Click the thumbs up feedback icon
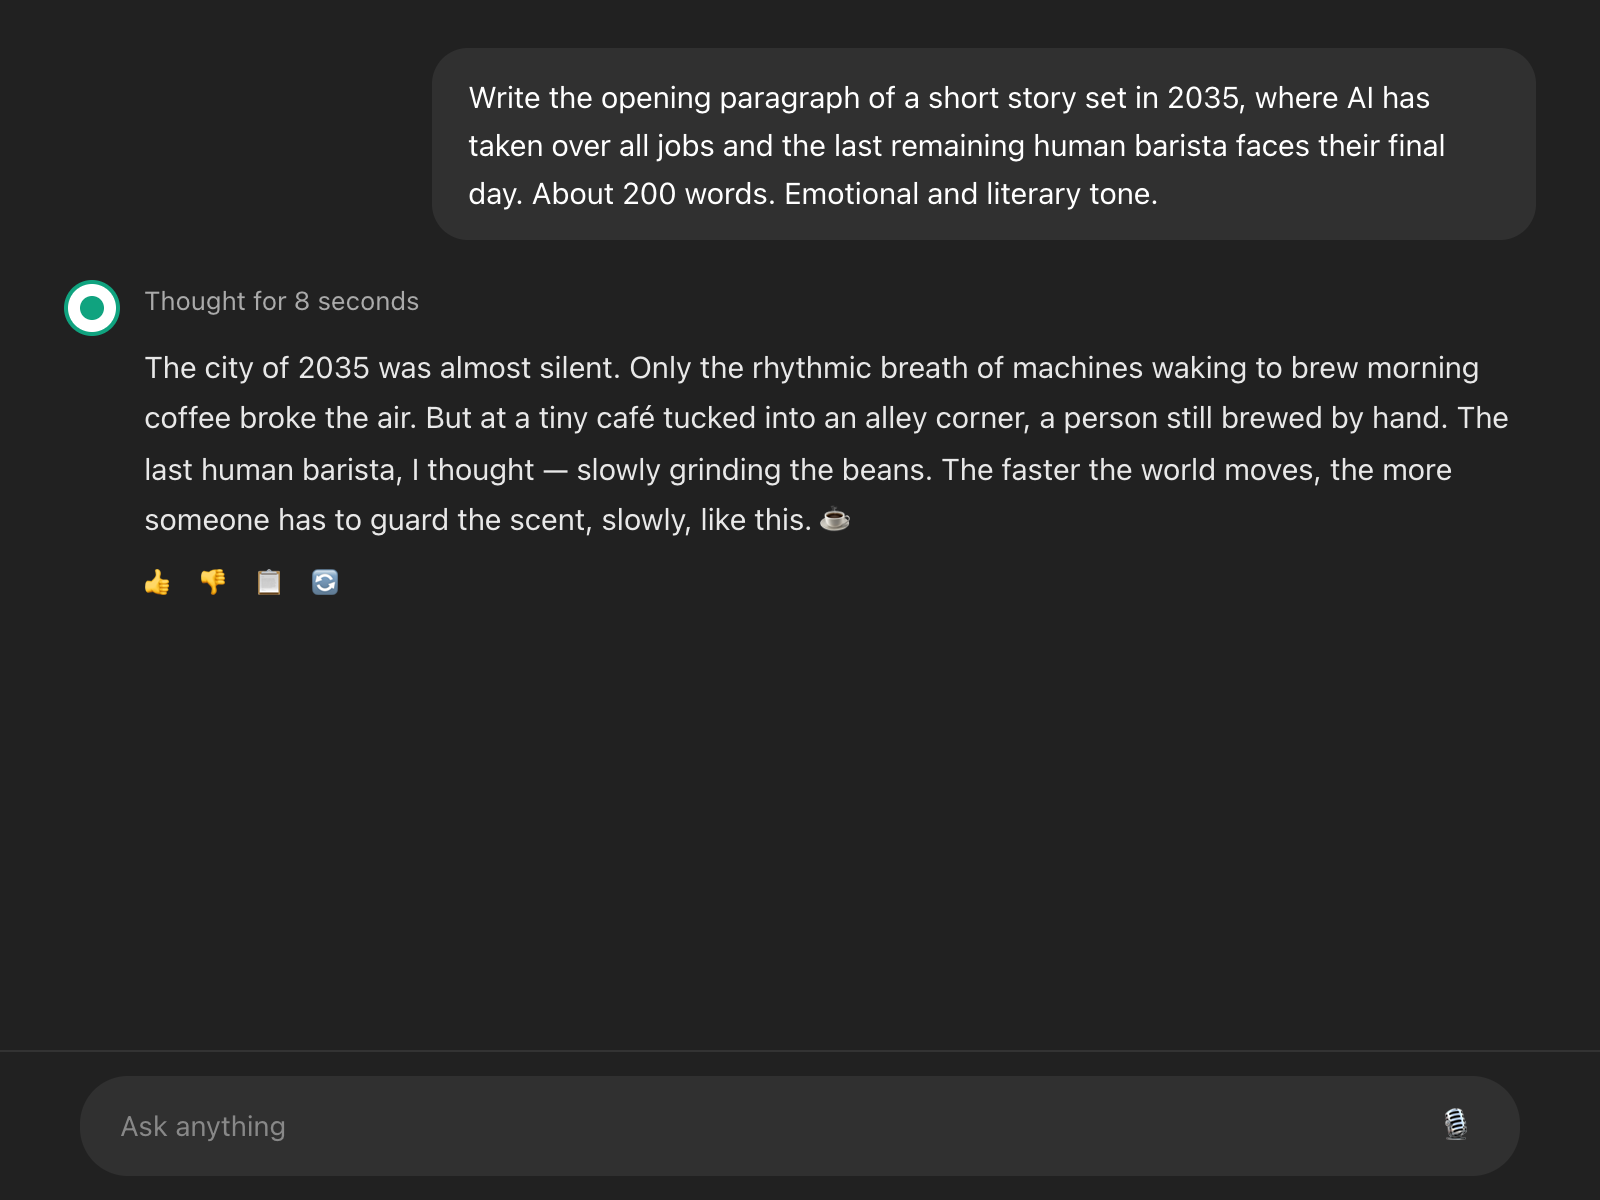This screenshot has height=1200, width=1600. [157, 582]
